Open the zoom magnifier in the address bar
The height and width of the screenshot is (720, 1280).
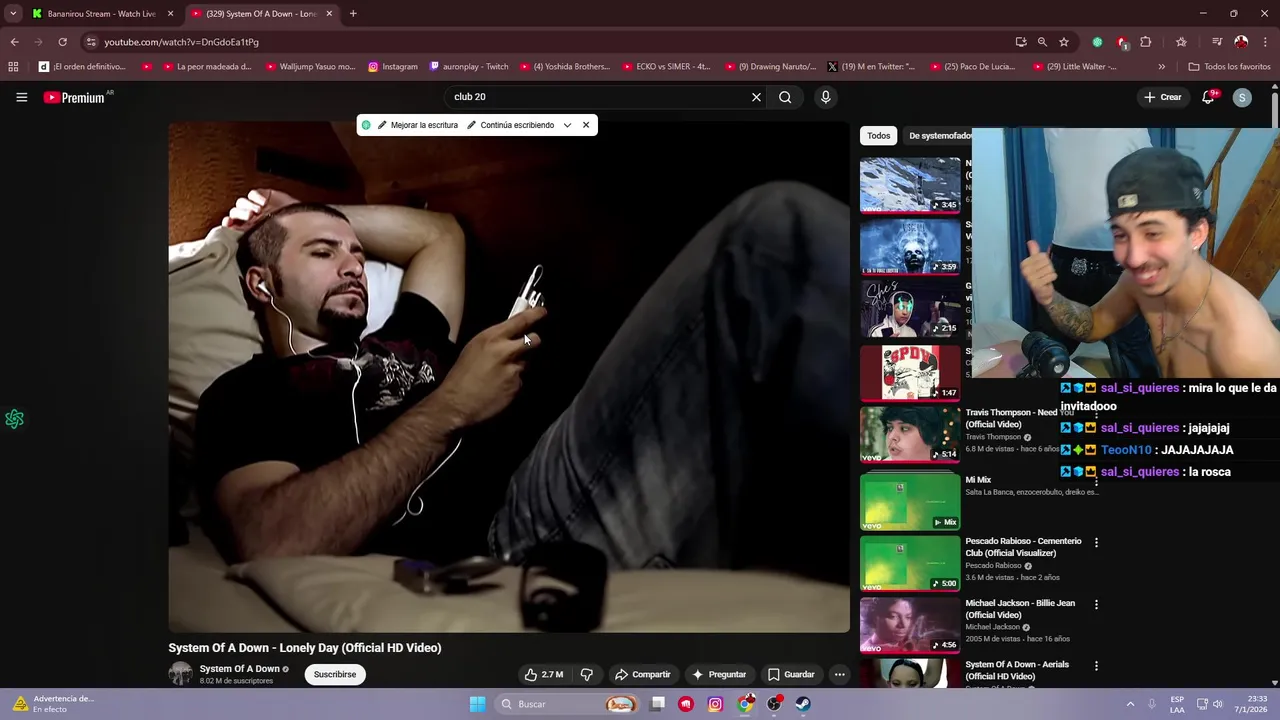(x=1042, y=42)
